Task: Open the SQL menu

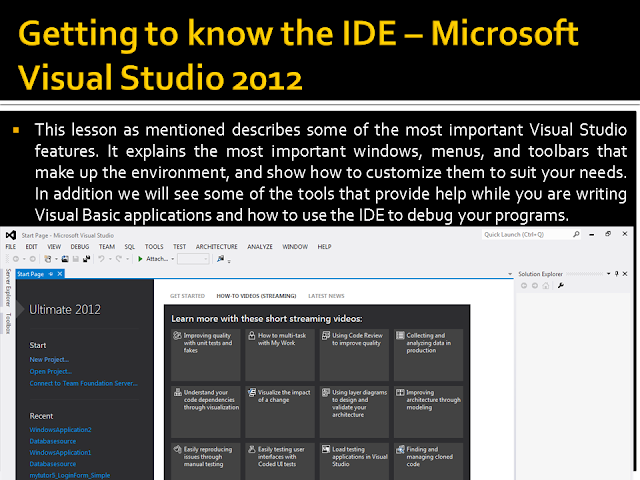Action: (129, 247)
